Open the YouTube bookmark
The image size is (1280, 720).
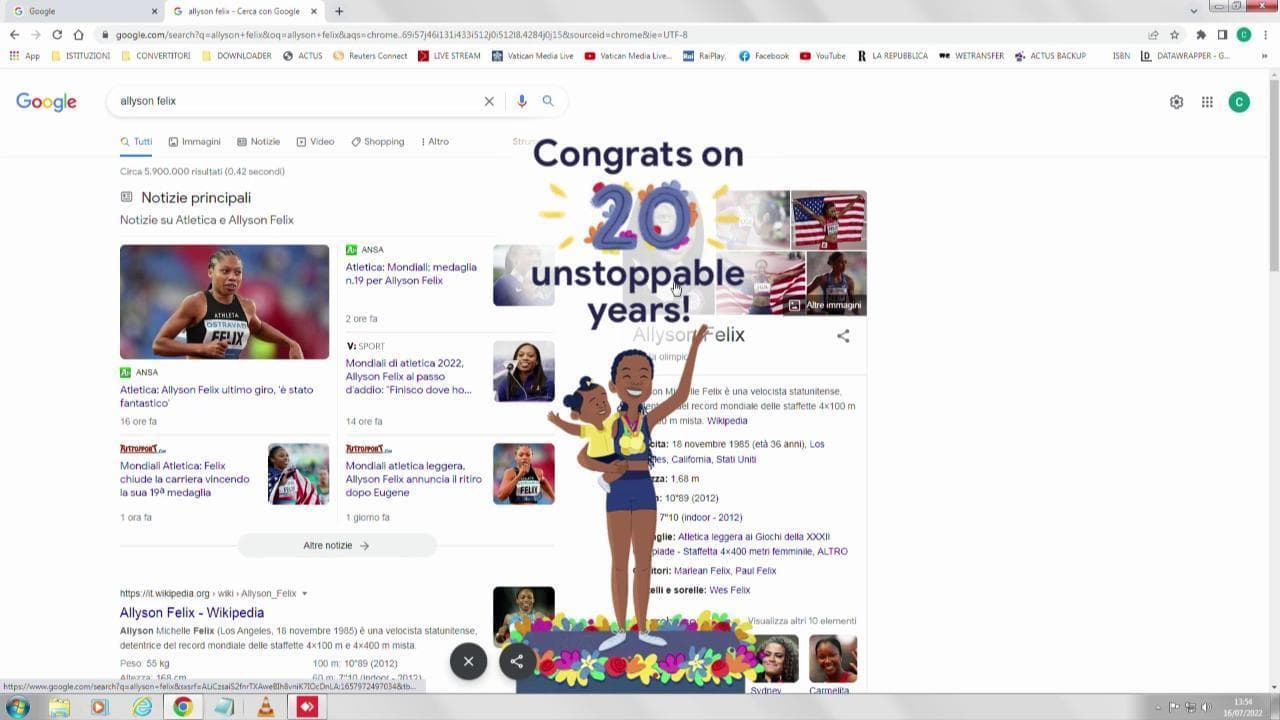[x=822, y=56]
